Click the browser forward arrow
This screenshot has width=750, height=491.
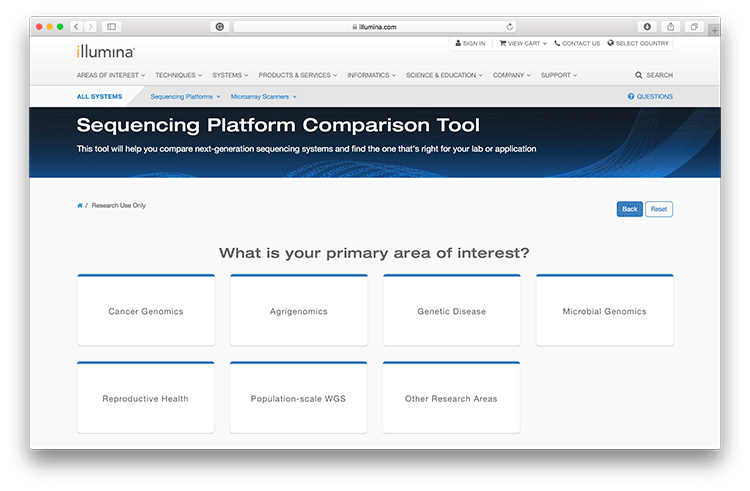coord(90,27)
